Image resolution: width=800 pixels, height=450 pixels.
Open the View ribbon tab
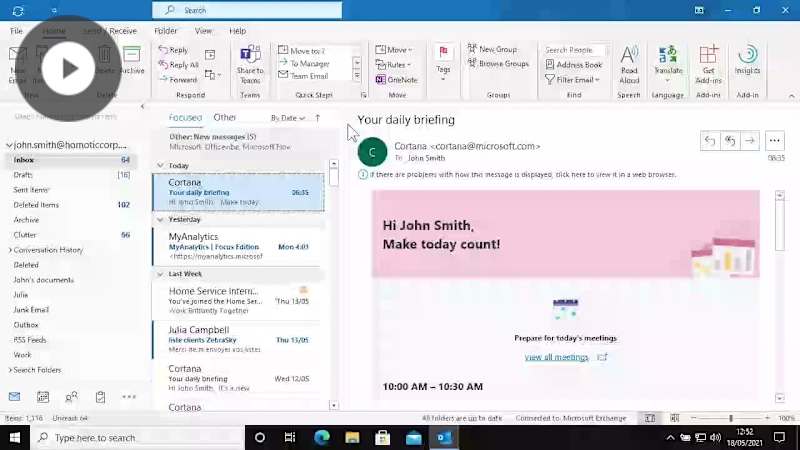(203, 31)
